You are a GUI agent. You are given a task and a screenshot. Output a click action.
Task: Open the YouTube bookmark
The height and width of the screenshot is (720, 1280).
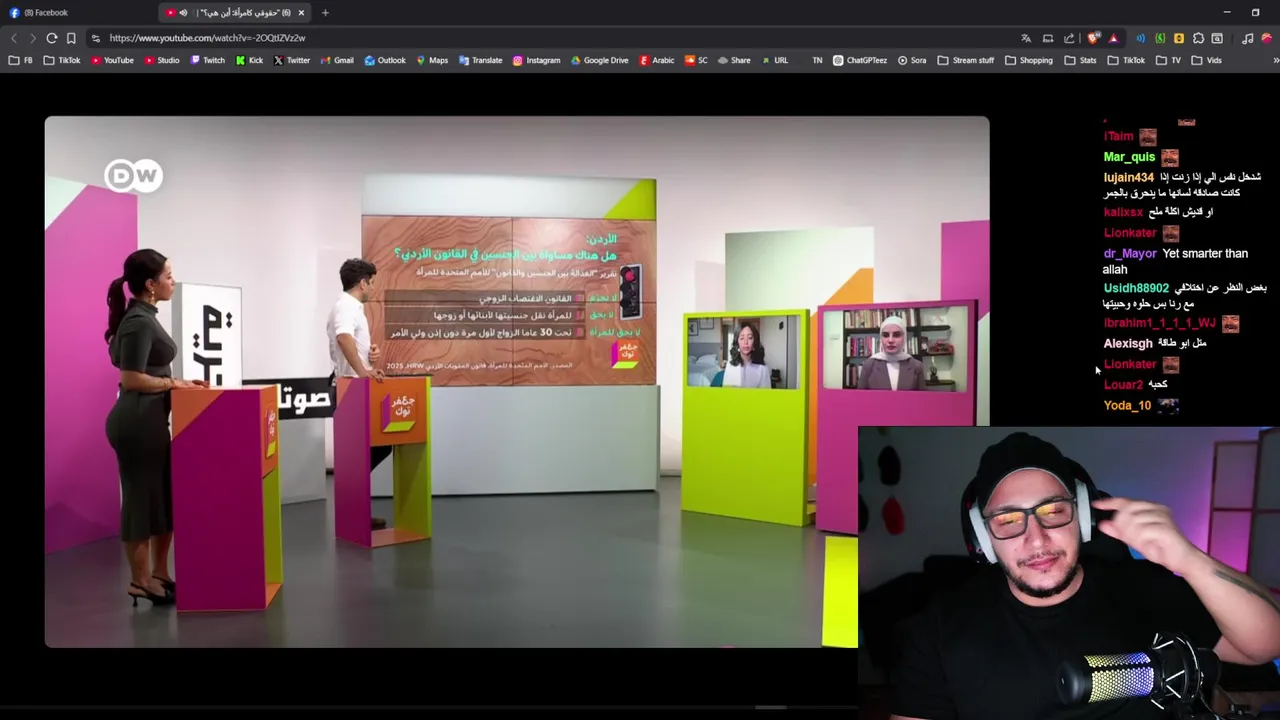click(x=112, y=60)
